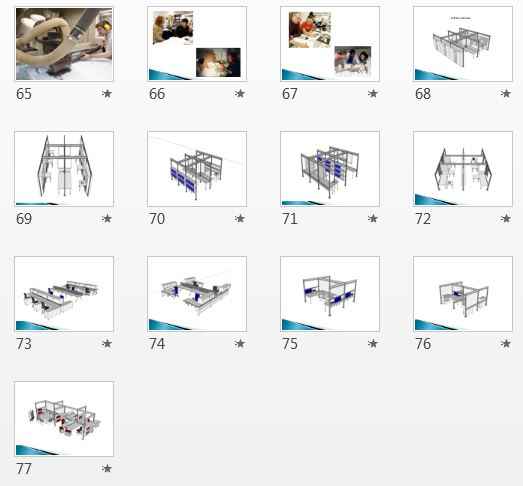Click animation star icon under slide 71
The width and height of the screenshot is (523, 486).
373,219
